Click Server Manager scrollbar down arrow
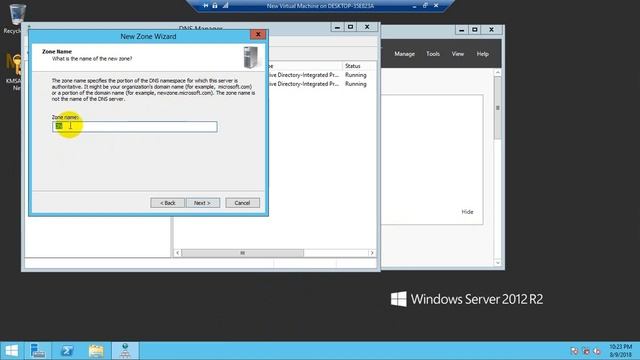The height and width of the screenshot is (360, 640). pyautogui.click(x=498, y=263)
